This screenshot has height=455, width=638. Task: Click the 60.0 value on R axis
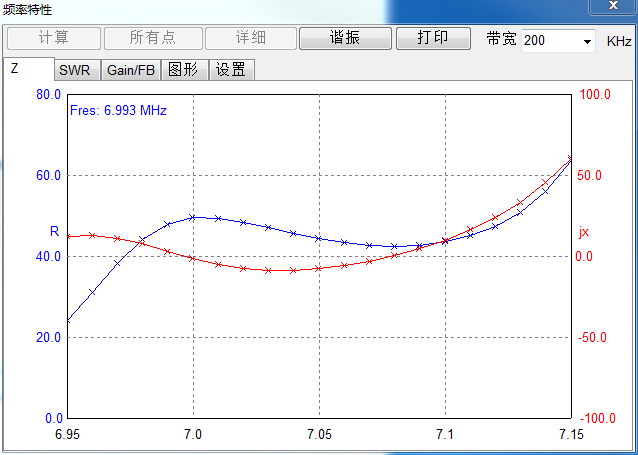tap(48, 175)
